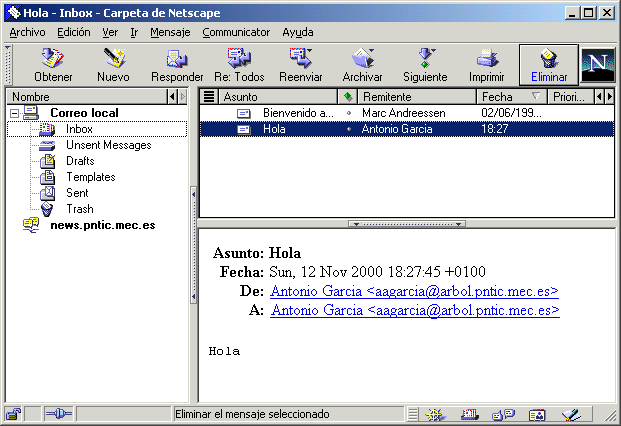621x426 pixels.
Task: Collapse the toolbar using its left grip
Action: pyautogui.click(x=8, y=64)
